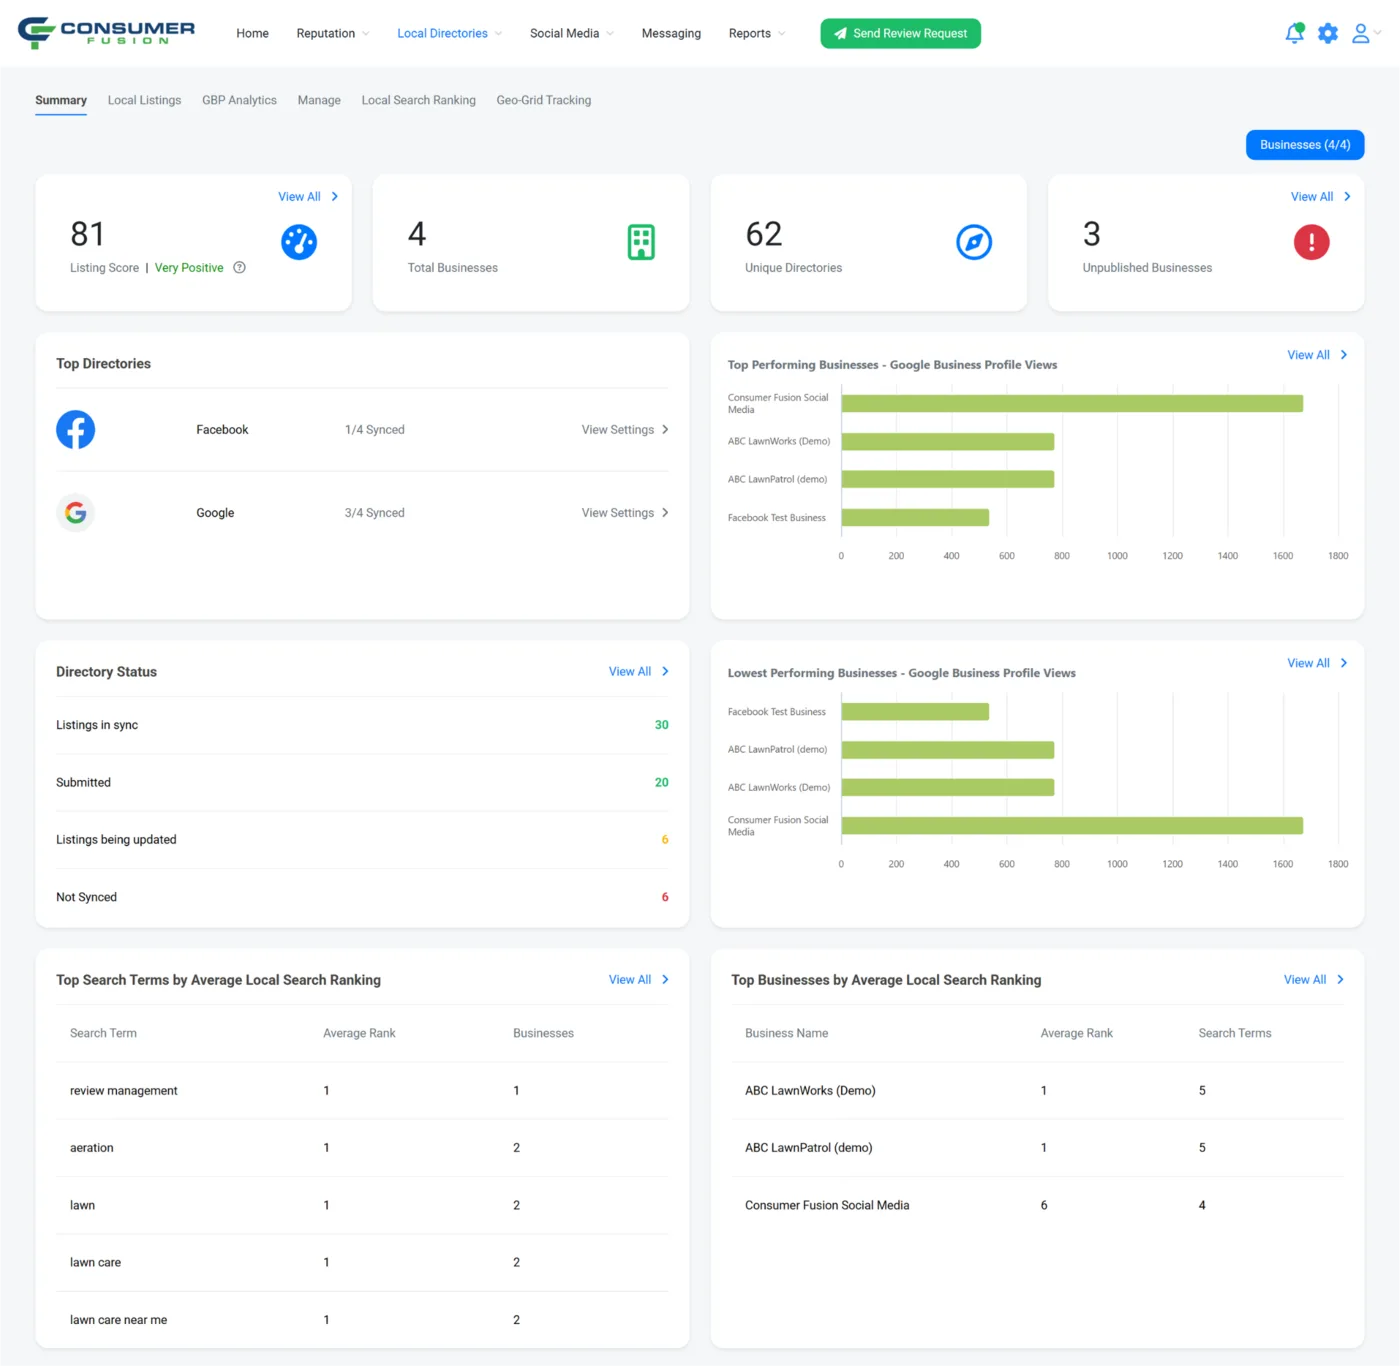Switch to the GBP Analytics tab

(x=239, y=100)
